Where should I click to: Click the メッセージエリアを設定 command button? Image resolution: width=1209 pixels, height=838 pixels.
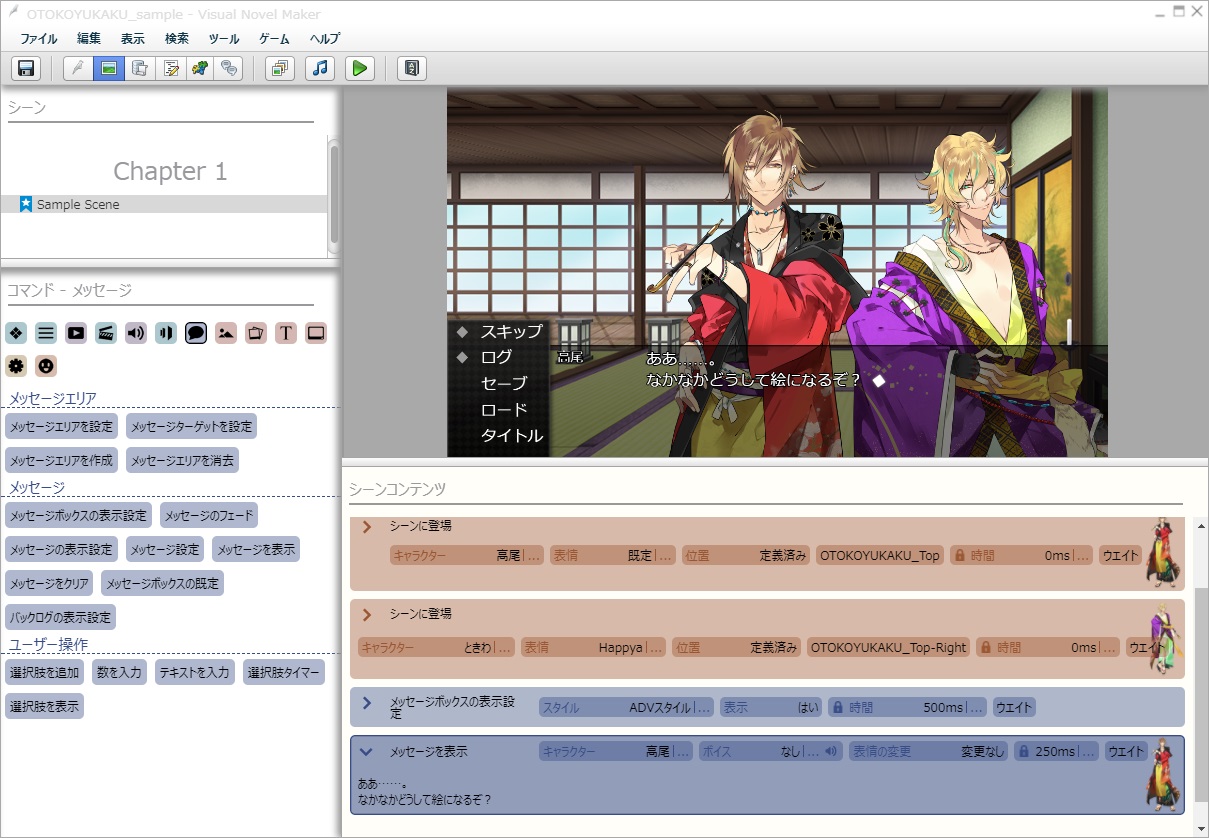(x=61, y=426)
